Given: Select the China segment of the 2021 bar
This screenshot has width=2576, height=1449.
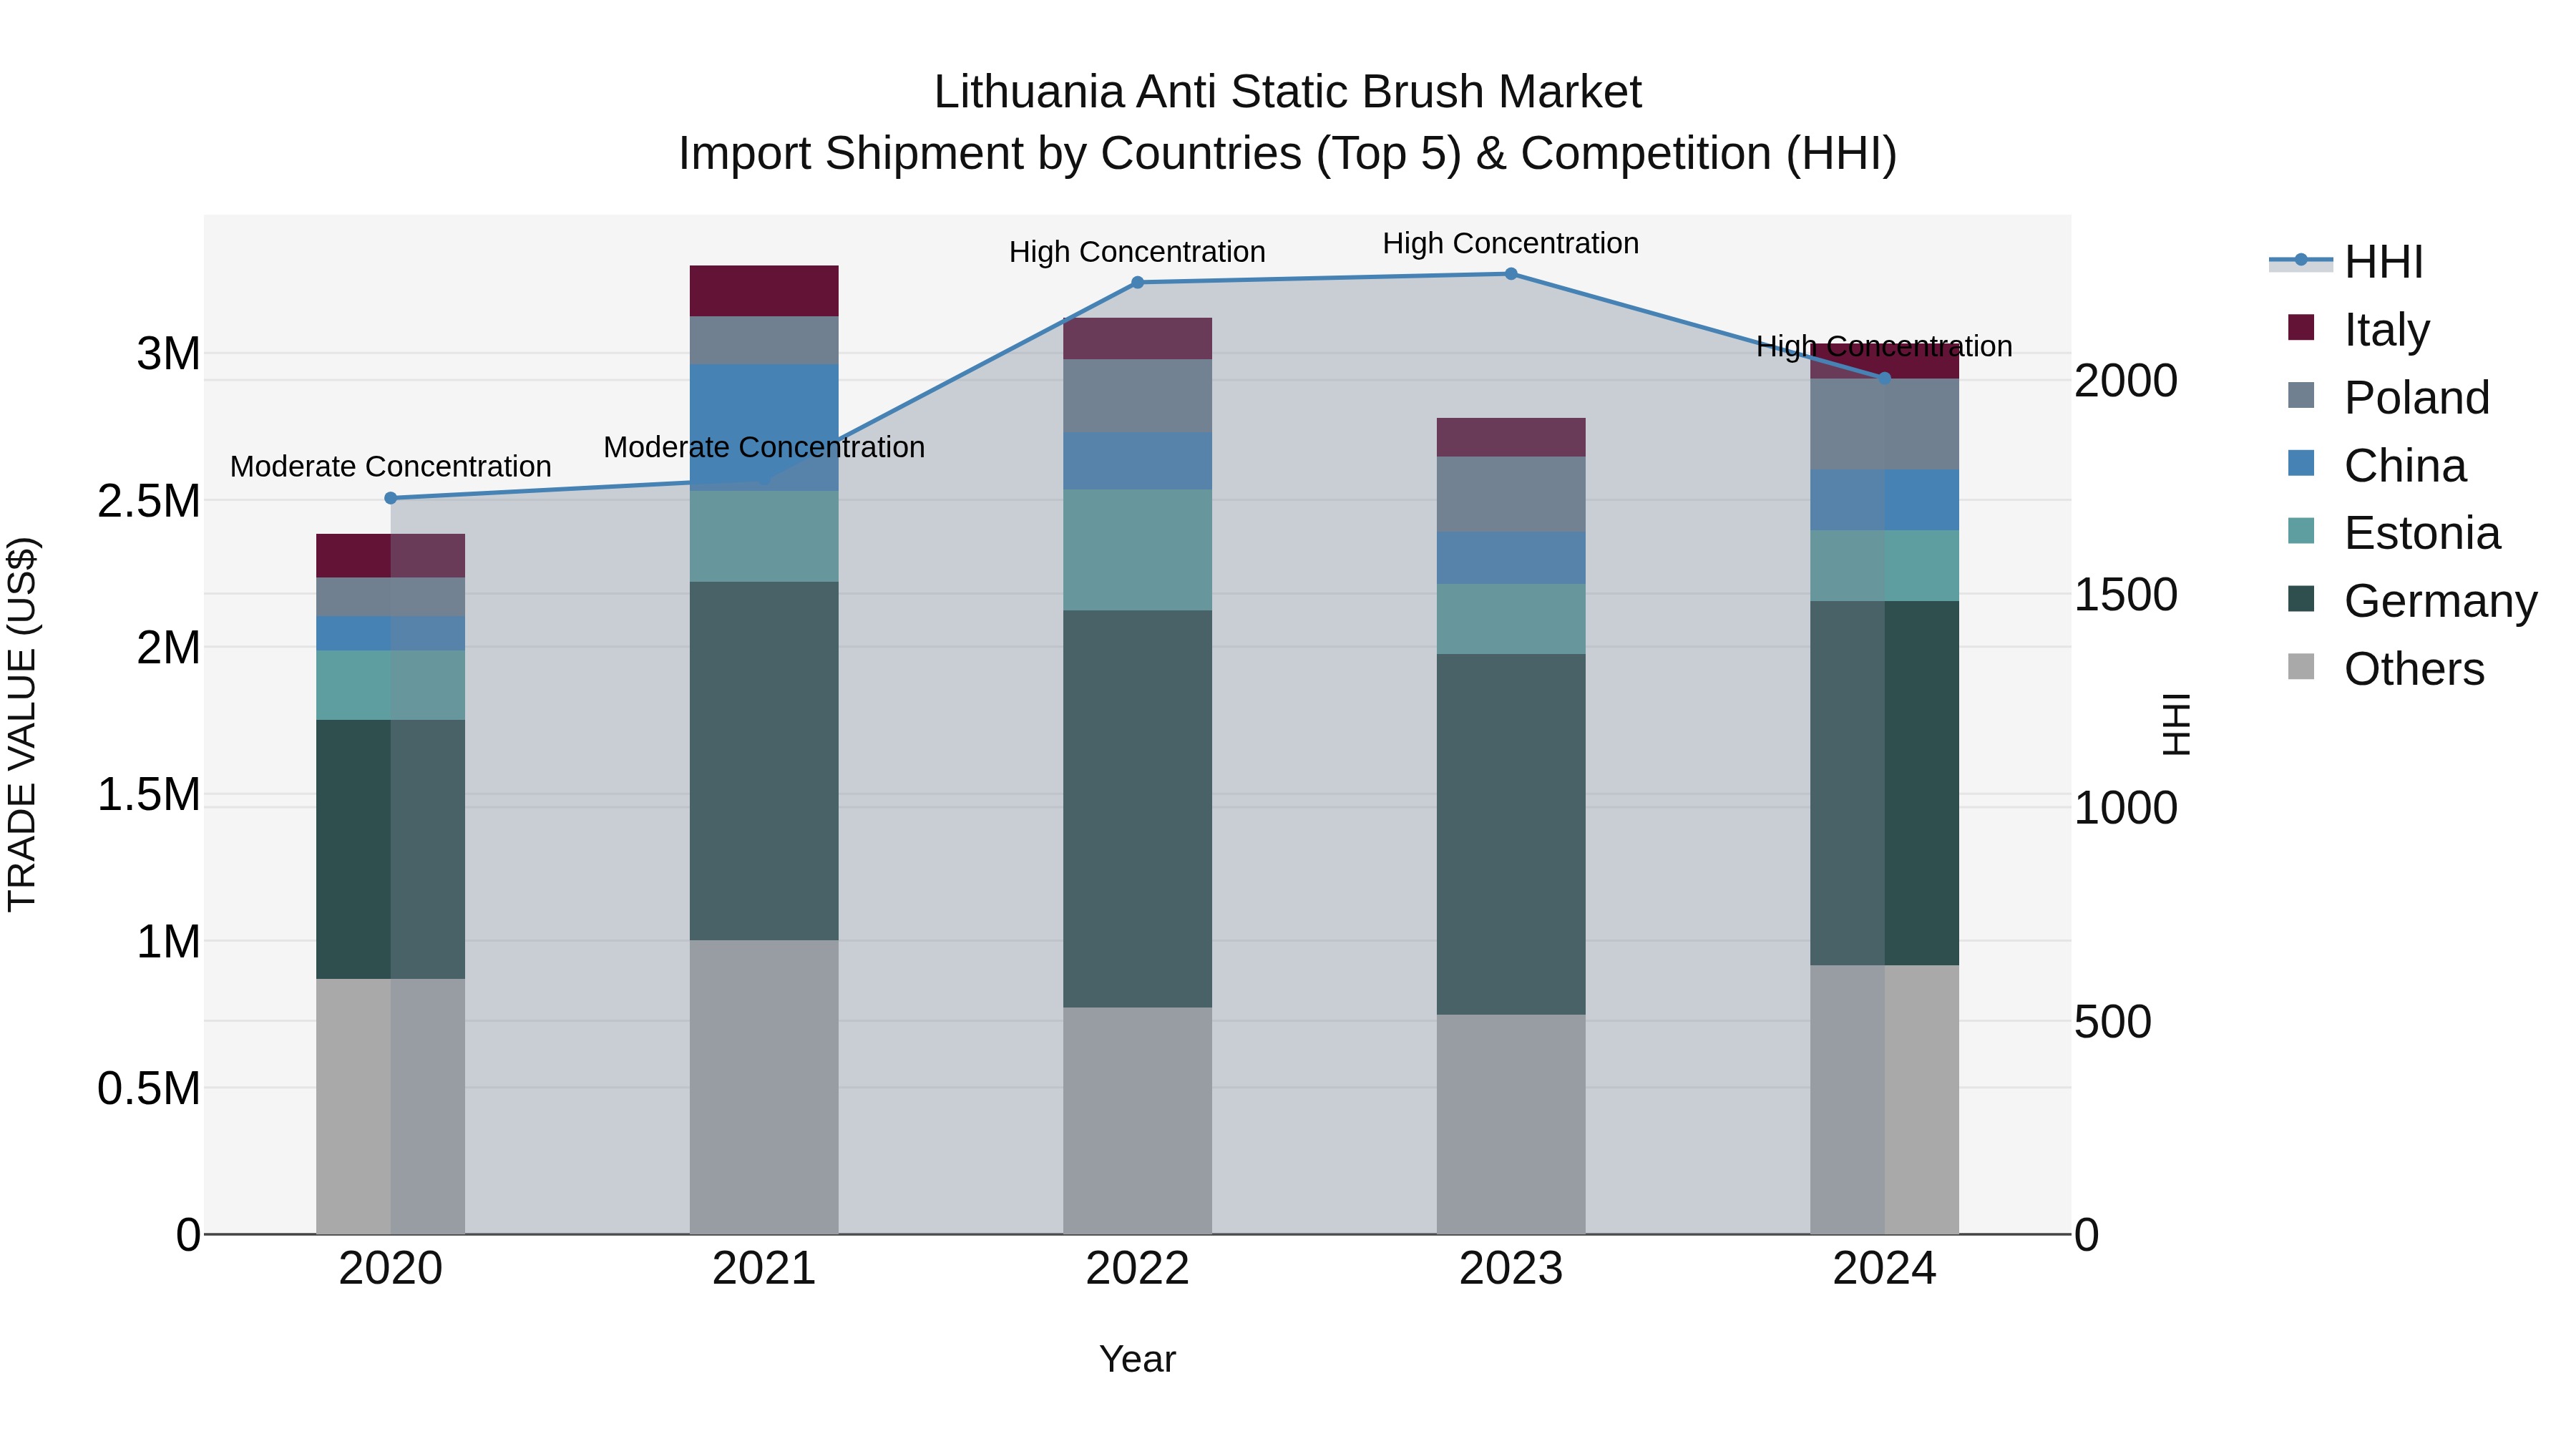Looking at the screenshot, I should point(764,428).
